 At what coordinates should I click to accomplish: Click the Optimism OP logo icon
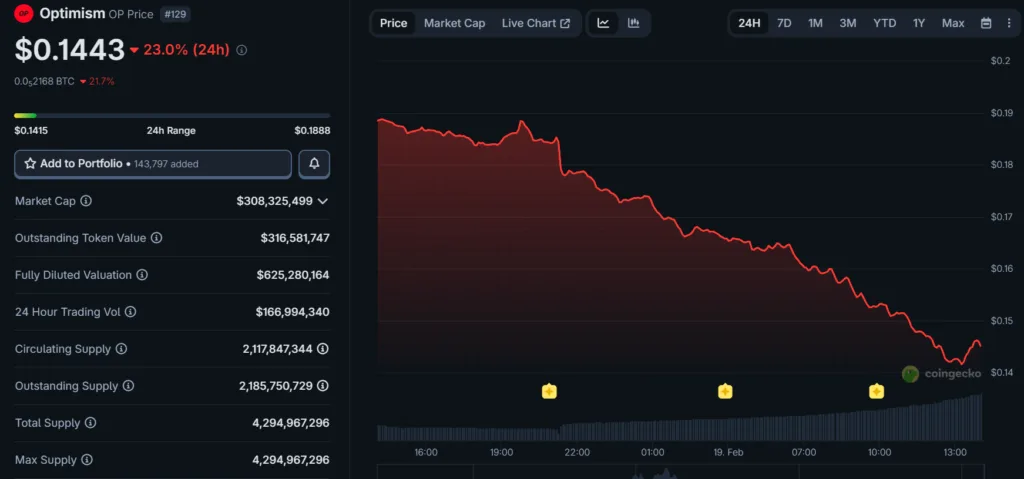click(x=24, y=13)
